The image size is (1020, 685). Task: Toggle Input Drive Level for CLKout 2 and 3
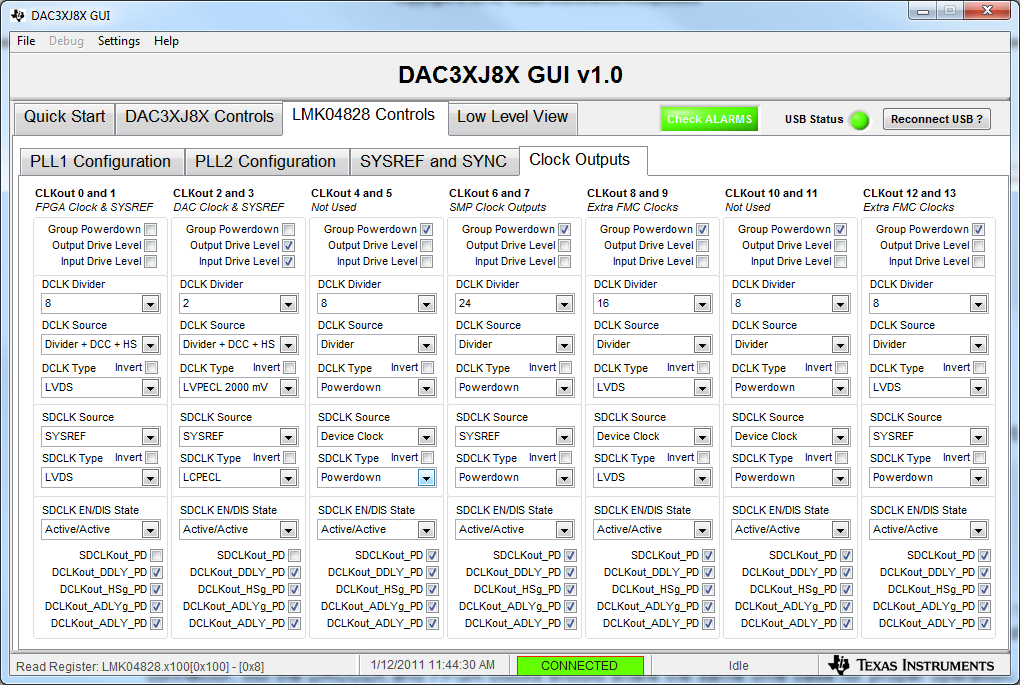click(289, 262)
